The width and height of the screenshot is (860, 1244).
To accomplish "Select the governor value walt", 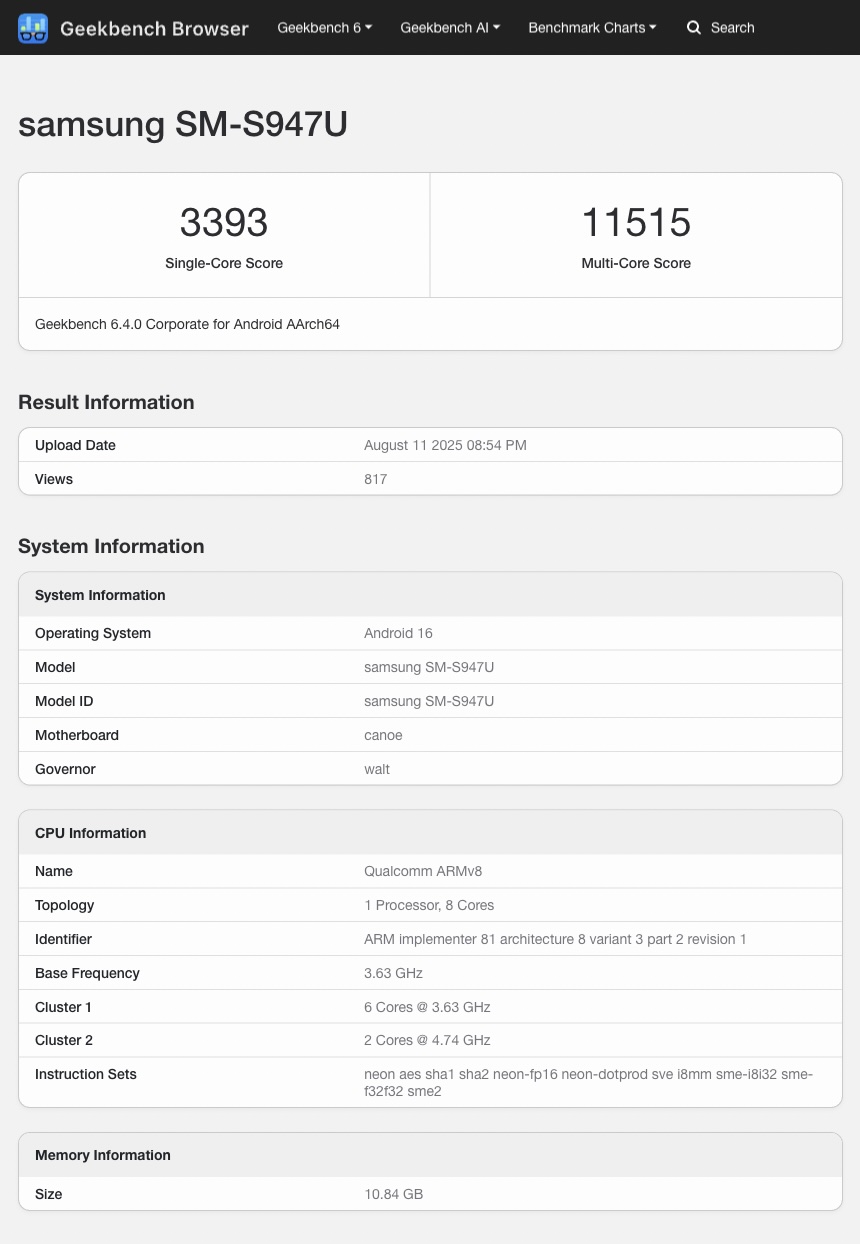I will point(377,769).
